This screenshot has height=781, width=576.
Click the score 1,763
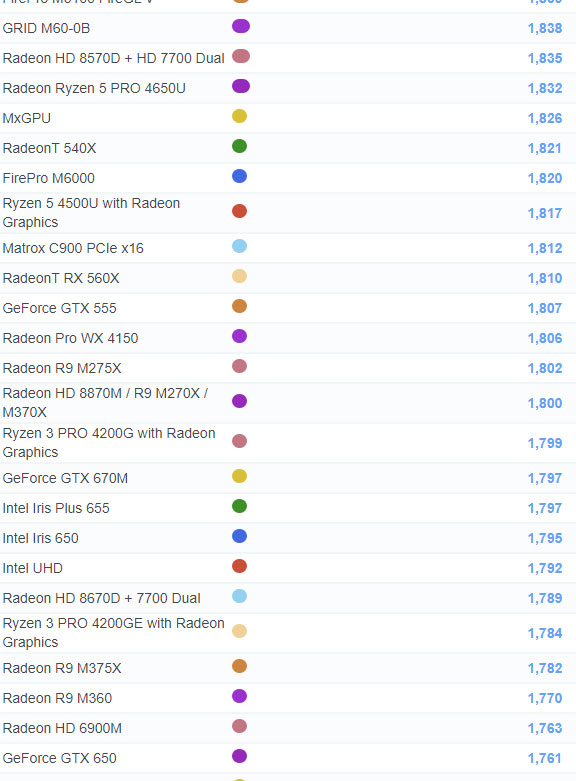[x=545, y=728]
